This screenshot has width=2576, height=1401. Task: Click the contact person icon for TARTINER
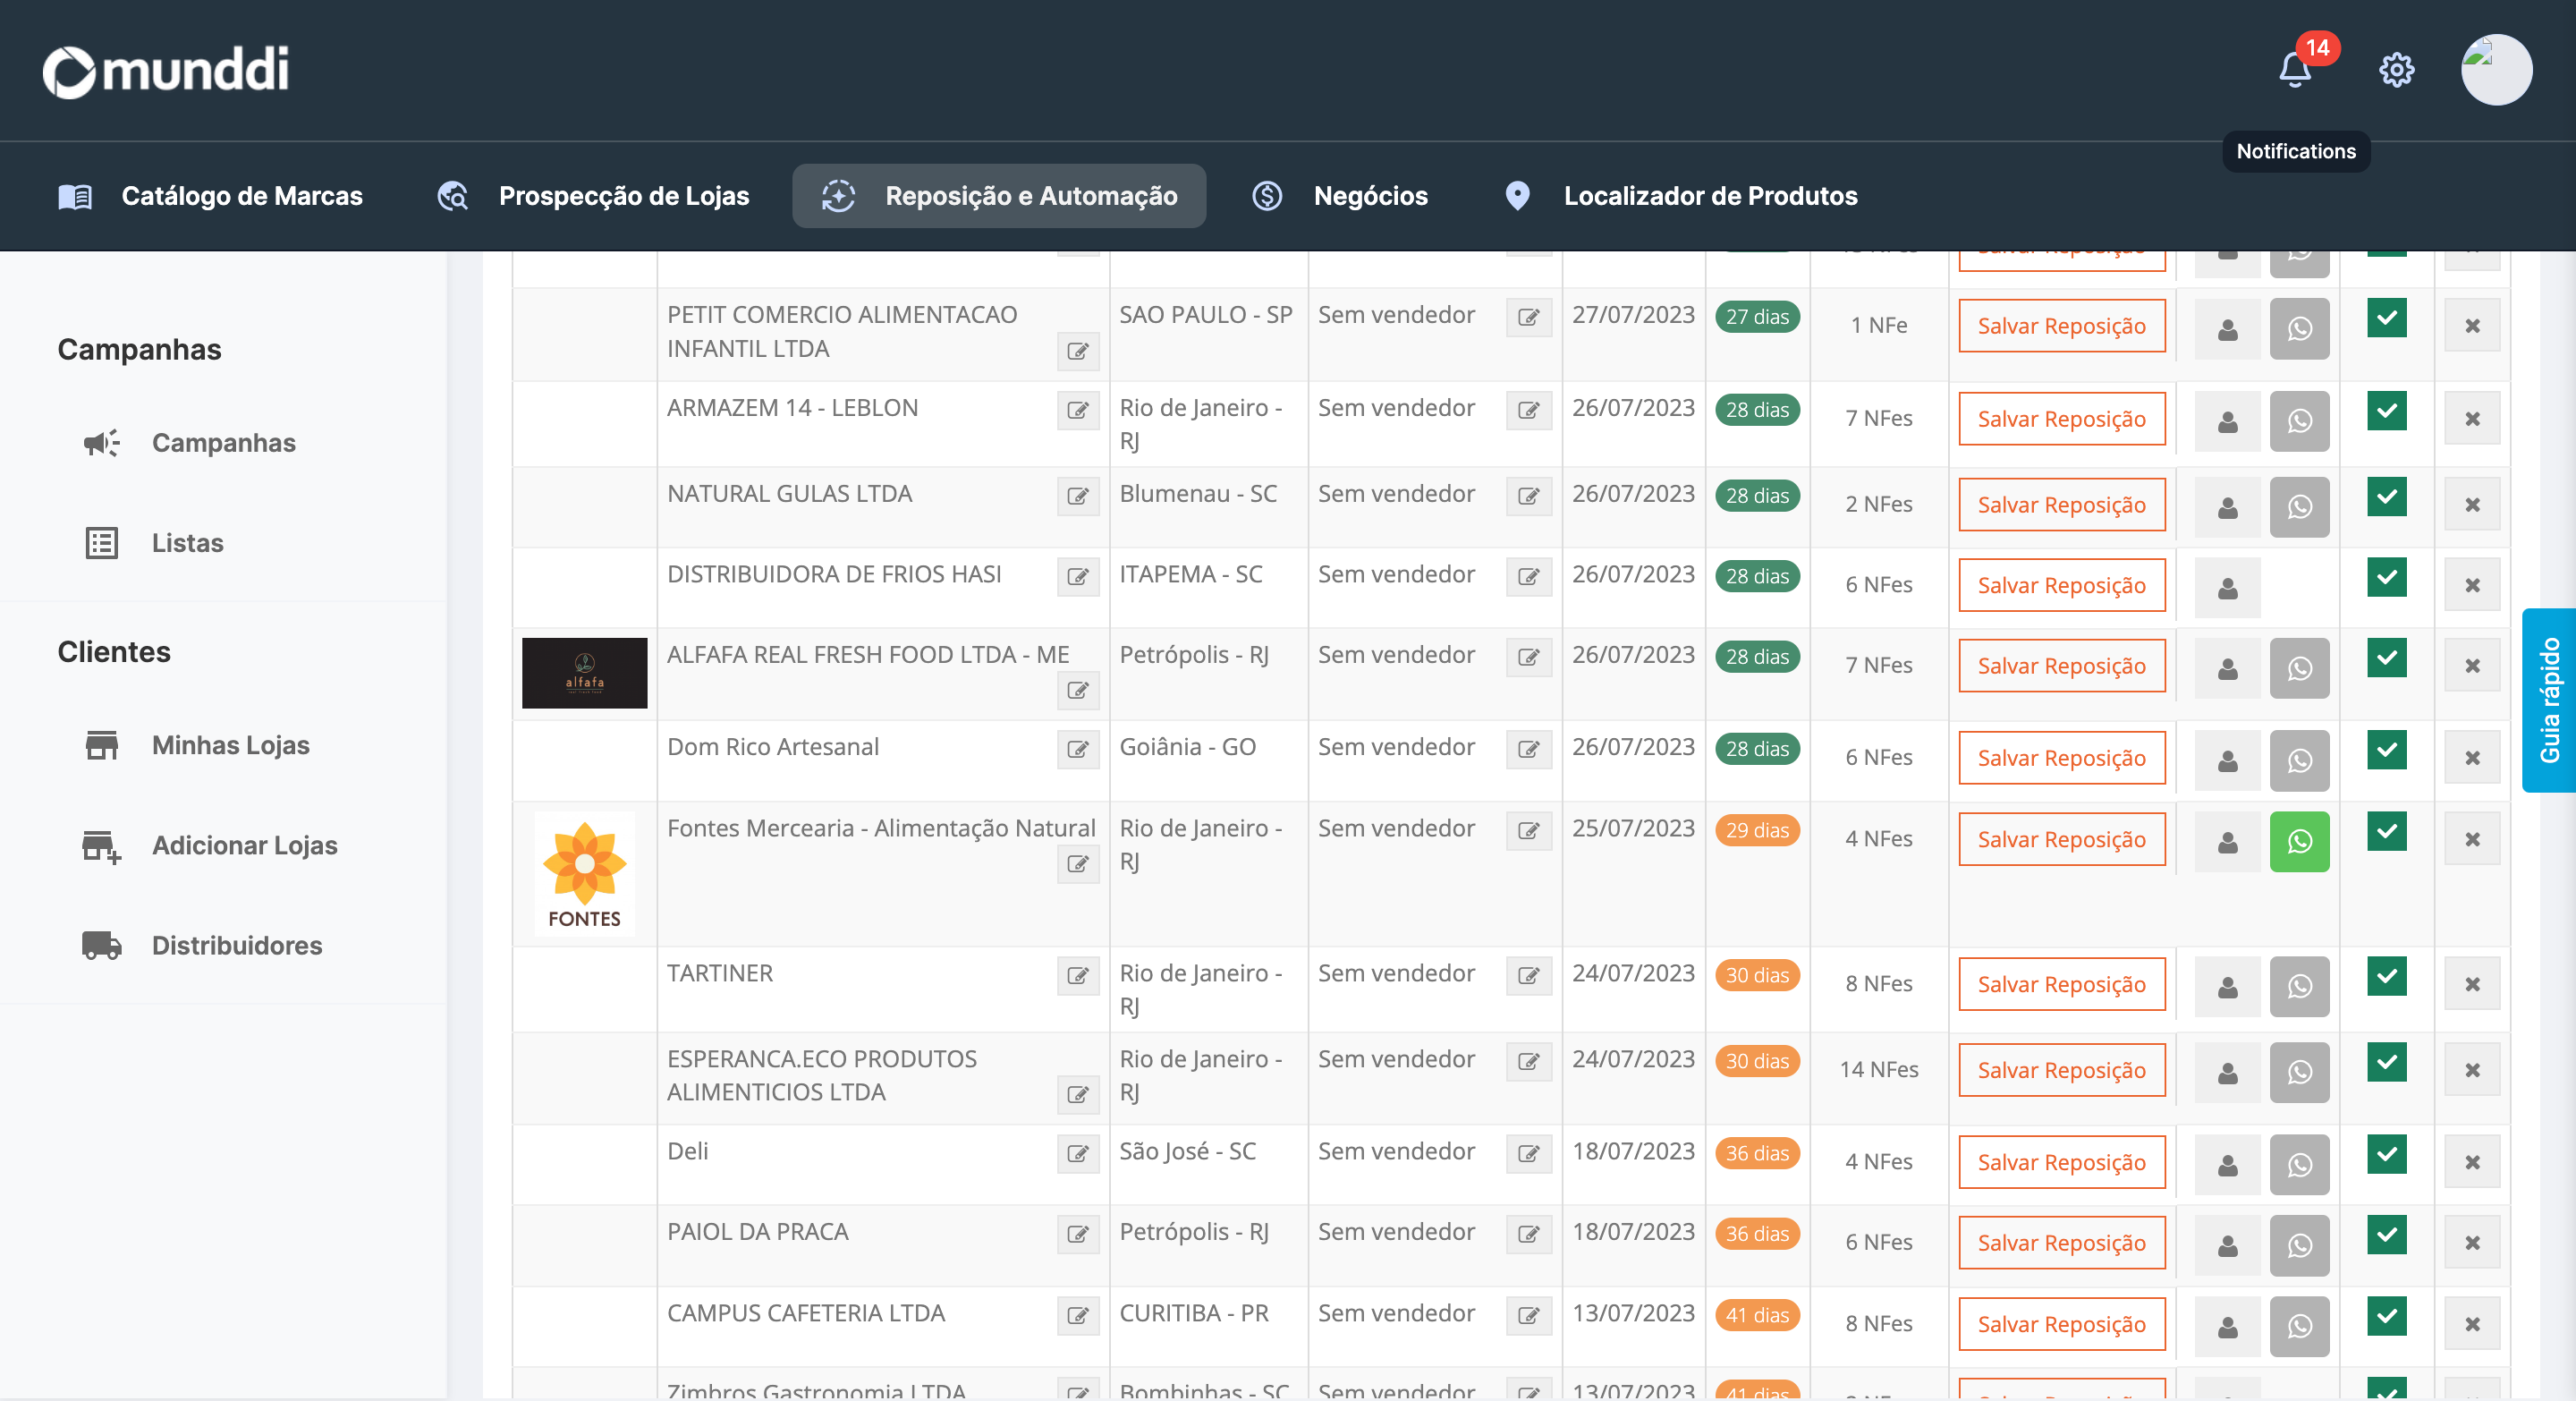coord(2227,986)
